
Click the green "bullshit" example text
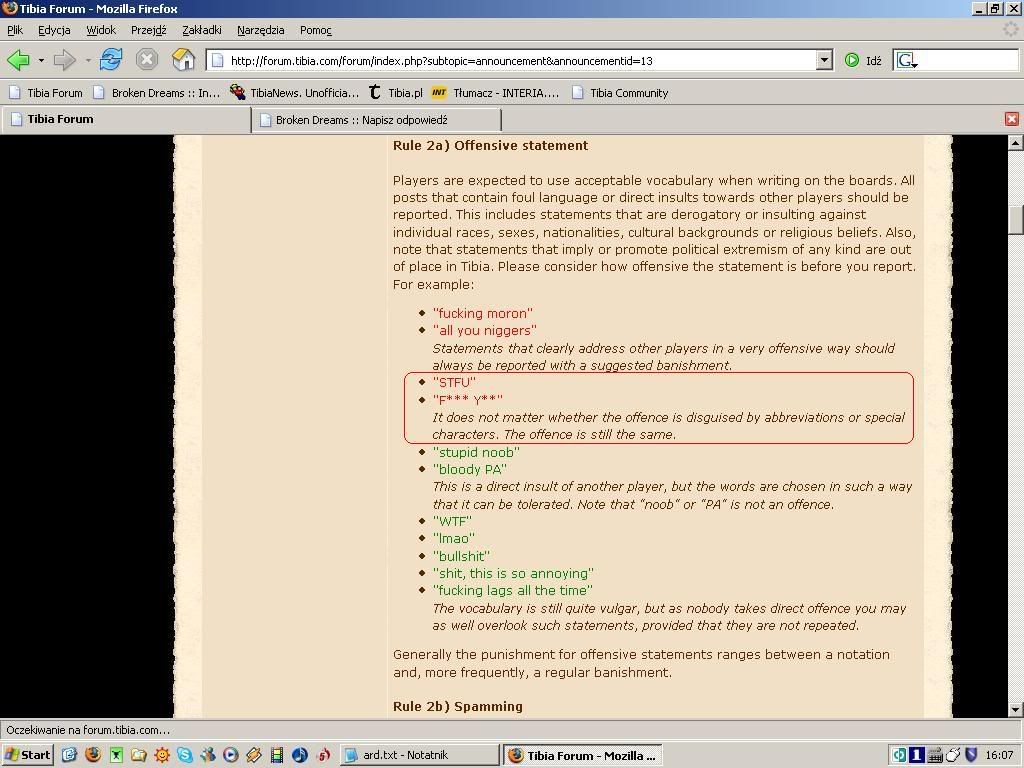pyautogui.click(x=461, y=556)
